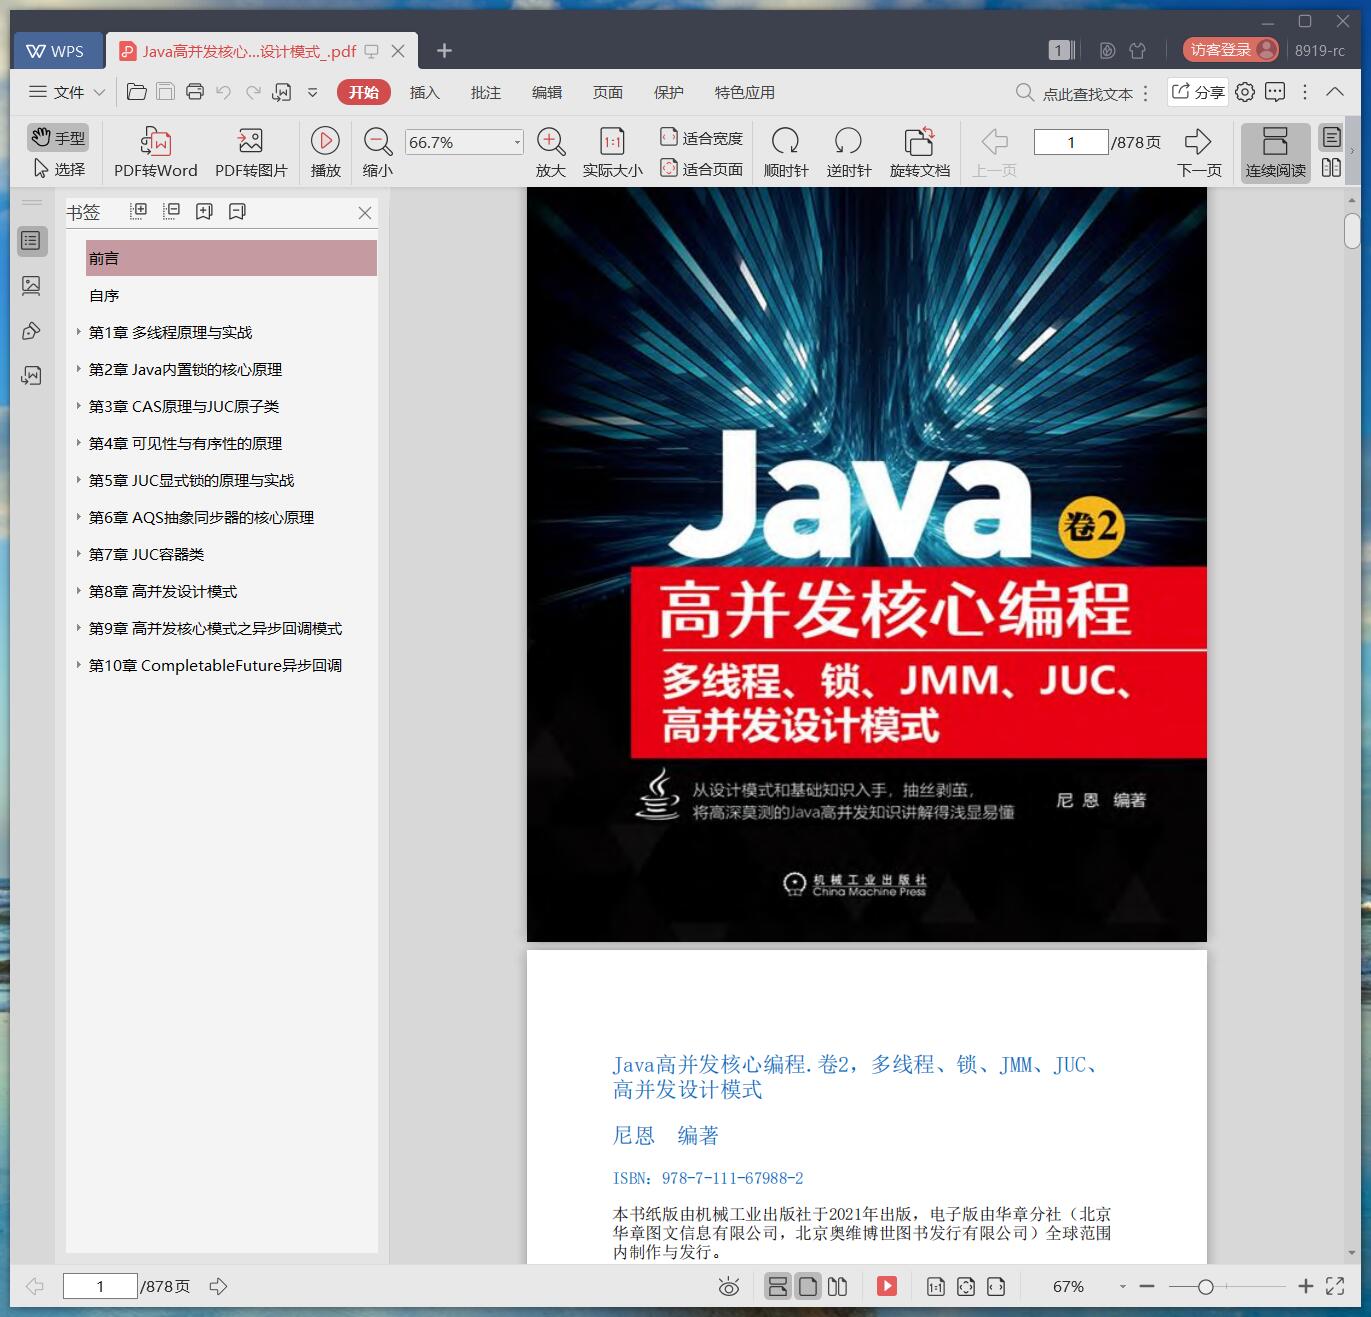Fit whole page in view
This screenshot has width=1371, height=1317.
(x=701, y=169)
